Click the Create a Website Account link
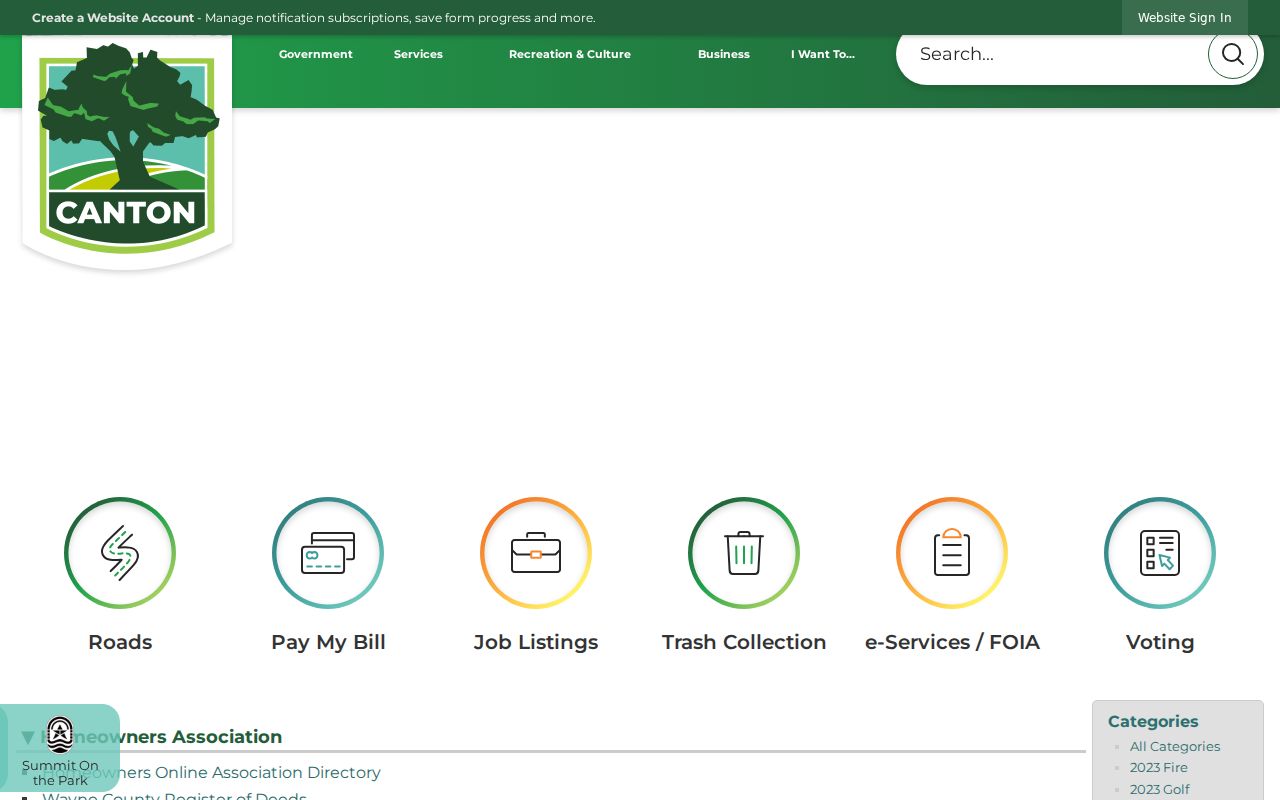 pyautogui.click(x=113, y=18)
